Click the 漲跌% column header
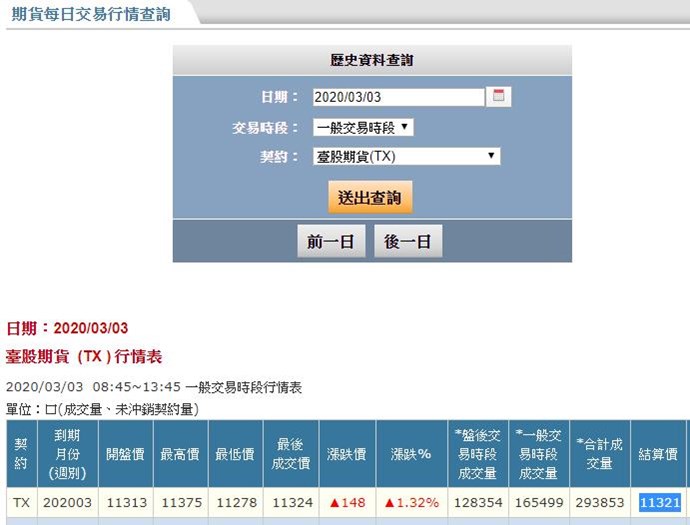The image size is (690, 525). click(x=411, y=454)
